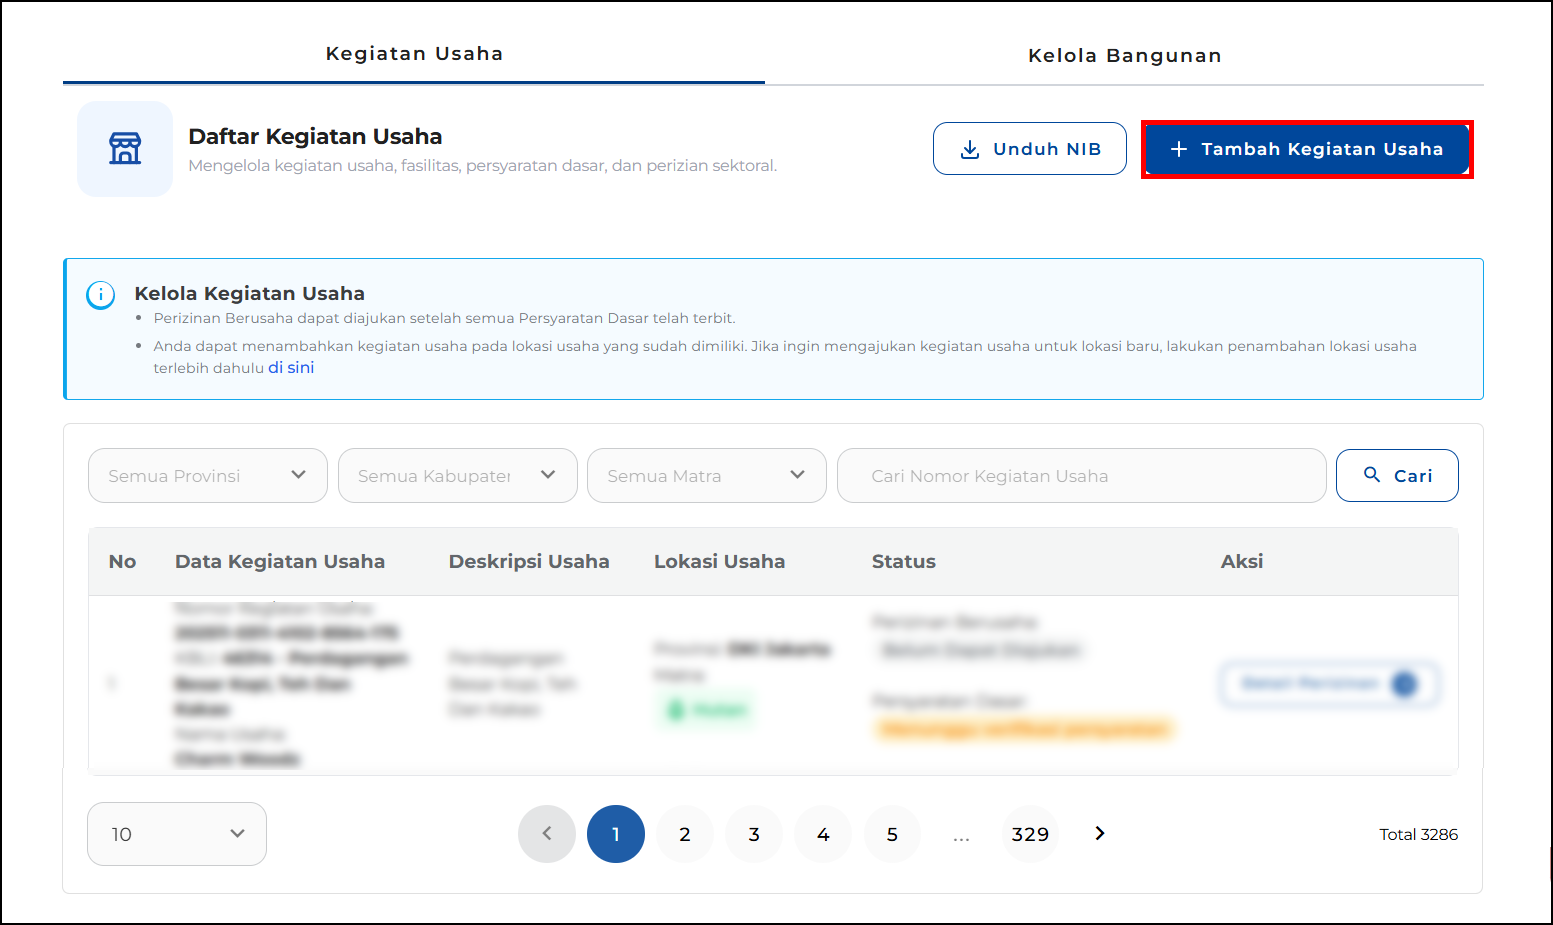Open the Semua Matra dropdown
1553x925 pixels.
click(x=706, y=476)
